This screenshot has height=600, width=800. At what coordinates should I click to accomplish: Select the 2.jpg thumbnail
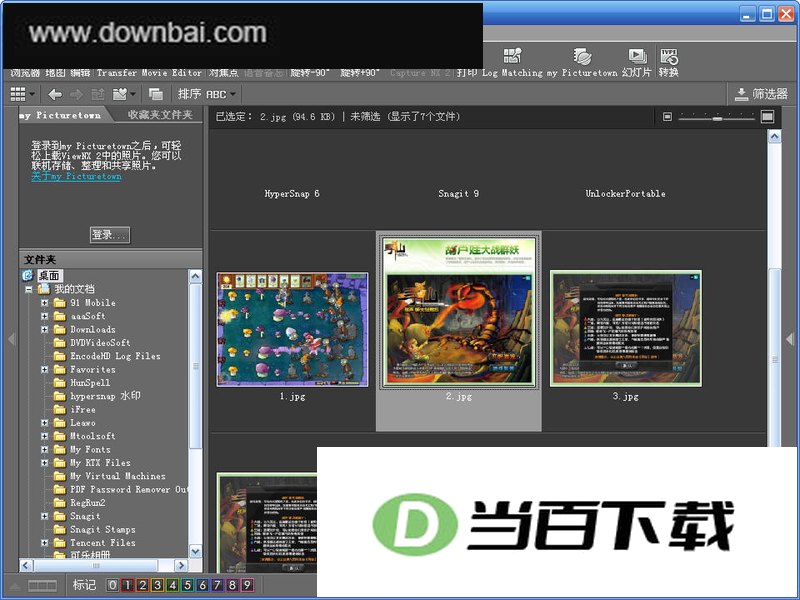tap(459, 311)
